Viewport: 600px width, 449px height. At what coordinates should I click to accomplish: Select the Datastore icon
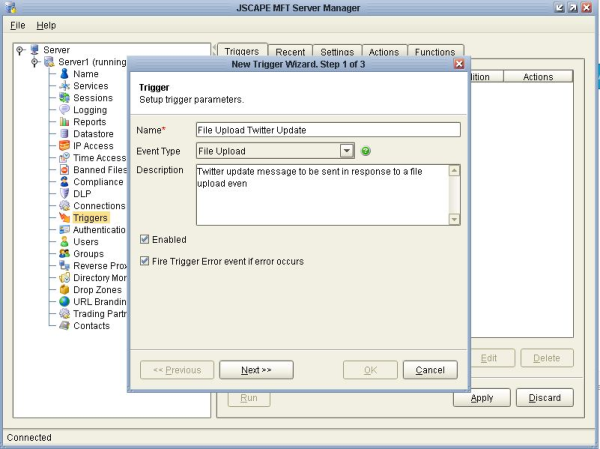[64, 134]
